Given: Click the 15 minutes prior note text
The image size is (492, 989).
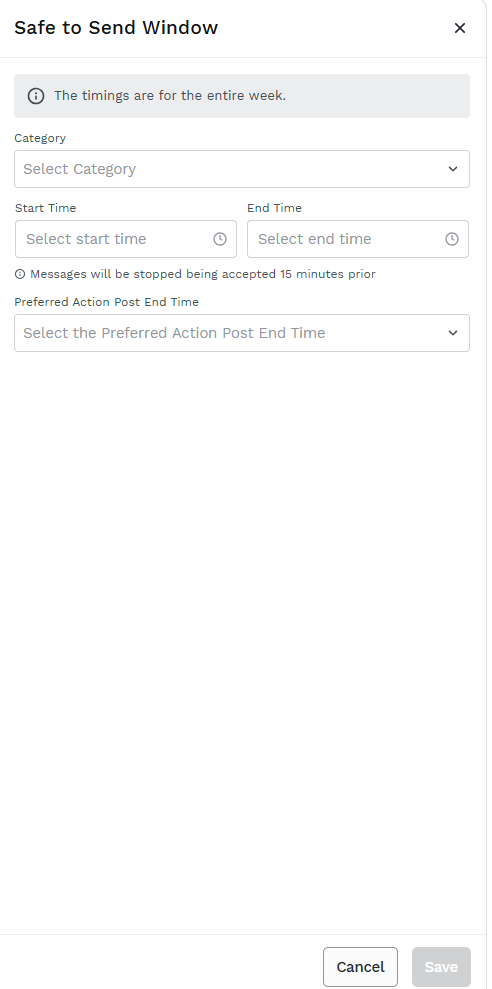Looking at the screenshot, I should (202, 274).
